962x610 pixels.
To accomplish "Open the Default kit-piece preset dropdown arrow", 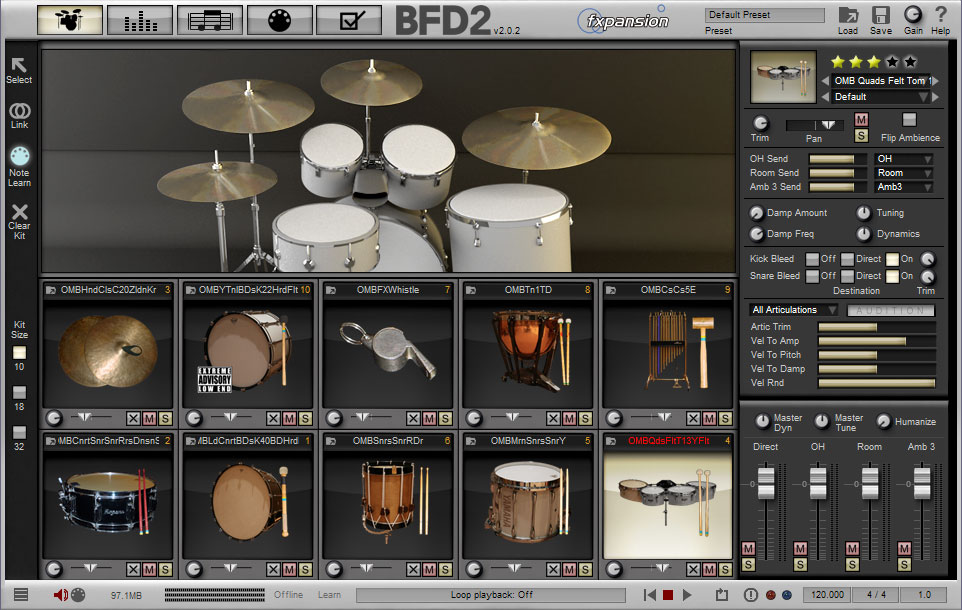I will coord(923,97).
